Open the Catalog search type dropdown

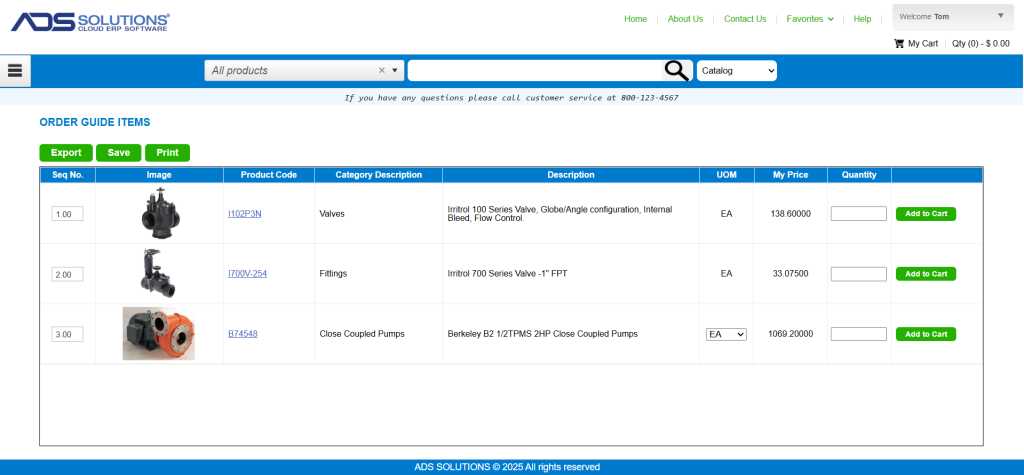point(737,71)
